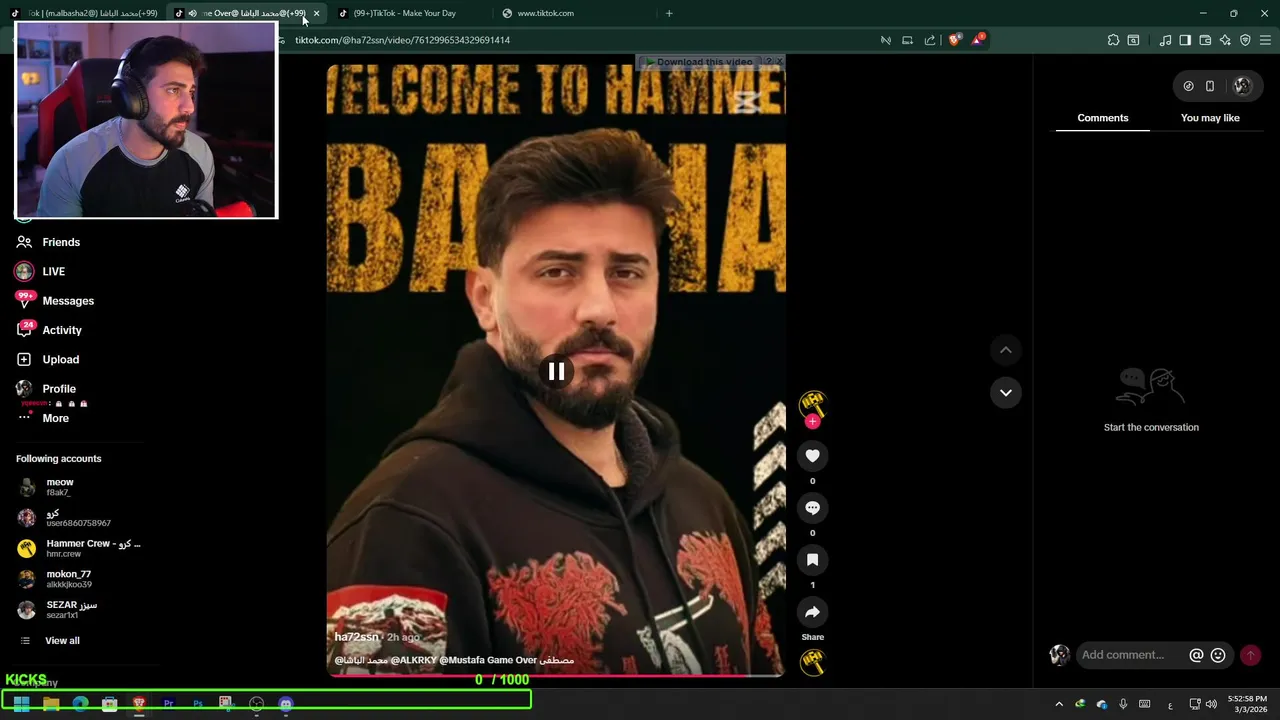1280x720 pixels.
Task: Expand following list with View all
Action: (x=62, y=641)
